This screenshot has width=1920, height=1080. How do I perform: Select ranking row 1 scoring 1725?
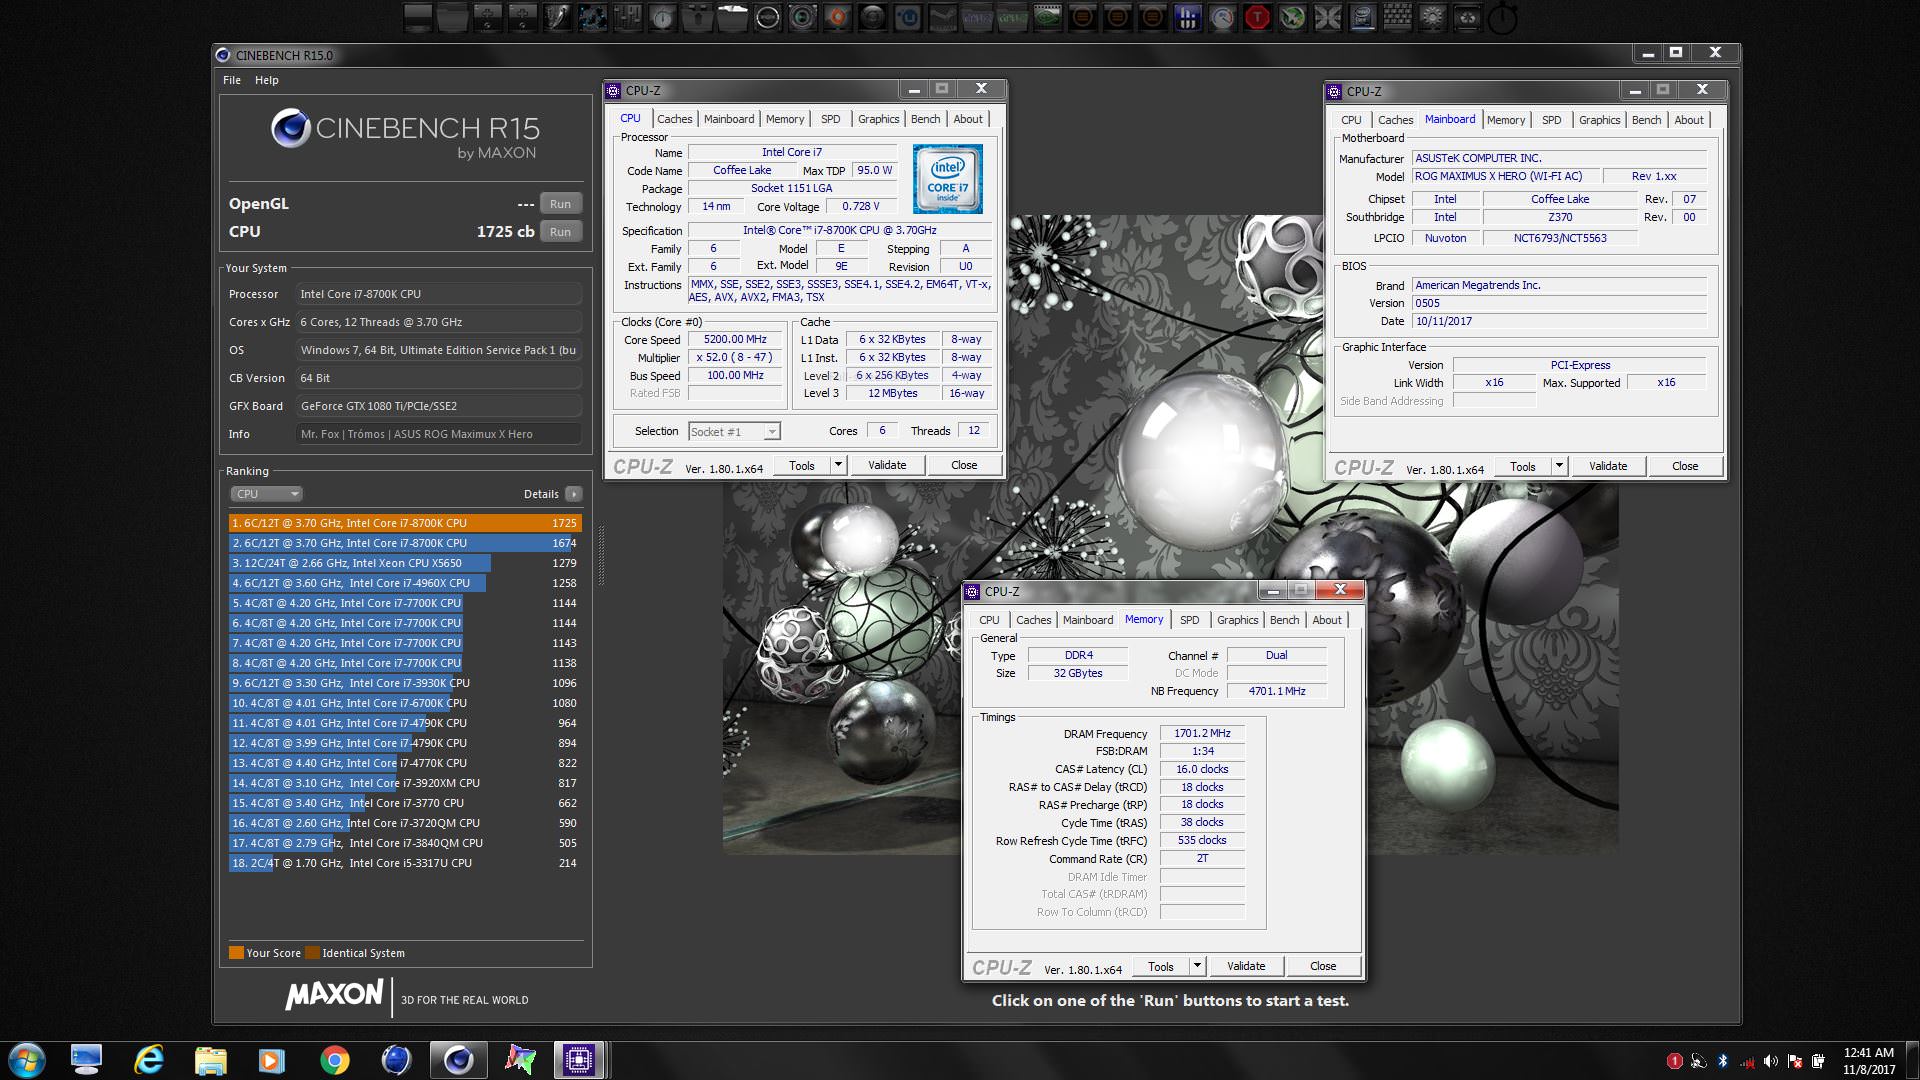pyautogui.click(x=405, y=523)
